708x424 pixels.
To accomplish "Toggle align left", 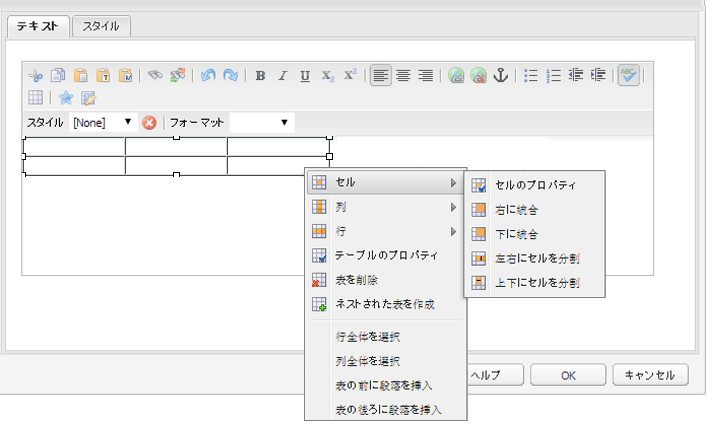I will coord(381,75).
